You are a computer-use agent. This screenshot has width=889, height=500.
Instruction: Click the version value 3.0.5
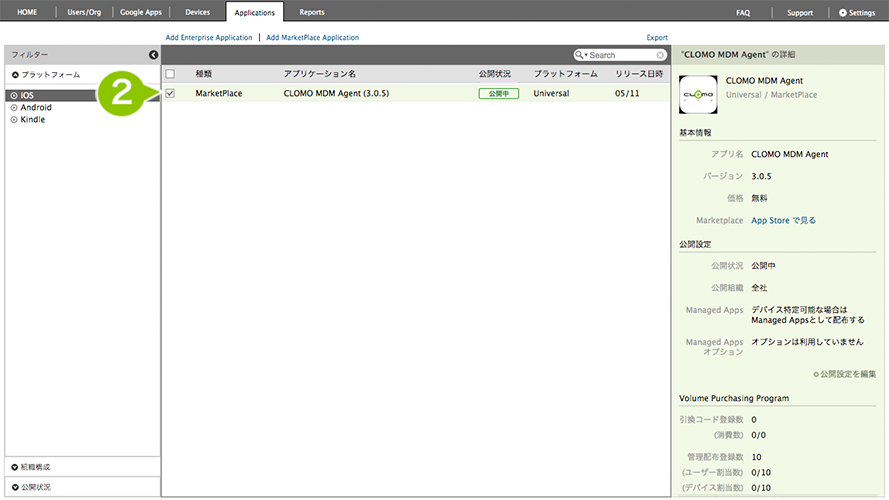(761, 176)
